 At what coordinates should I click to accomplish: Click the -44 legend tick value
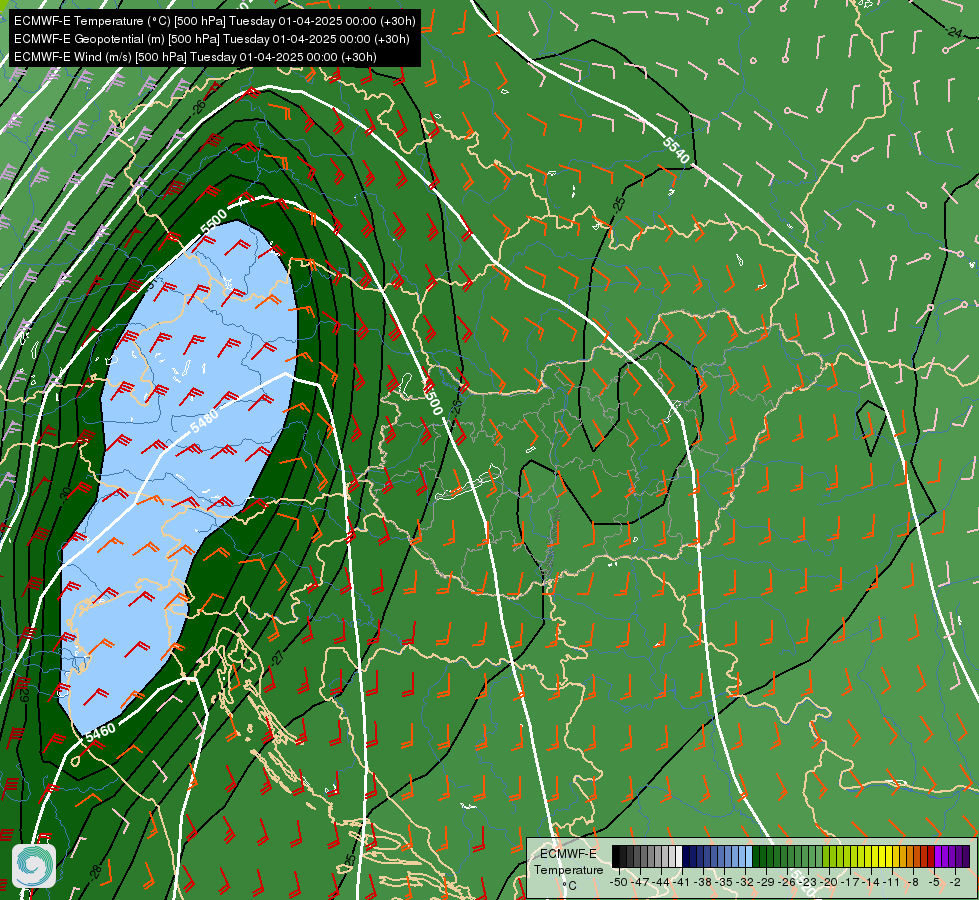point(661,882)
